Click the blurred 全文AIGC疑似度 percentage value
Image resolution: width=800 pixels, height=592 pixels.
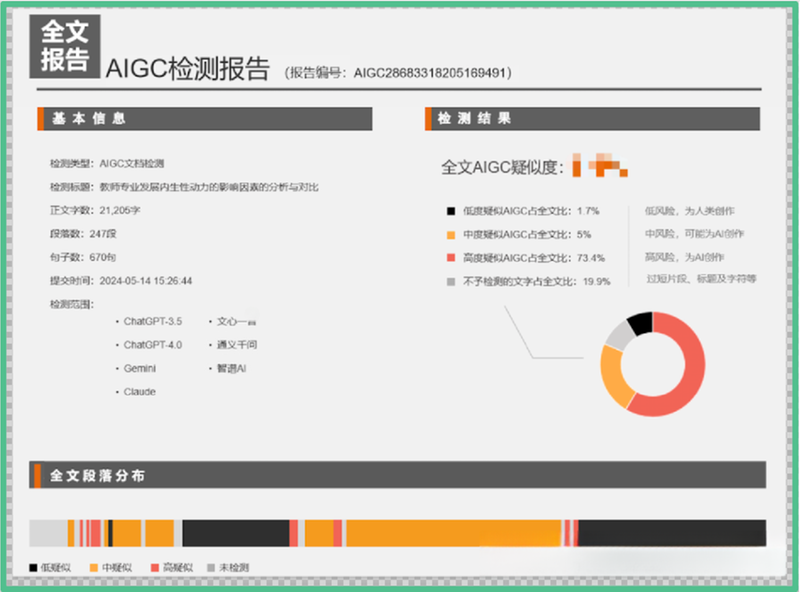(600, 166)
